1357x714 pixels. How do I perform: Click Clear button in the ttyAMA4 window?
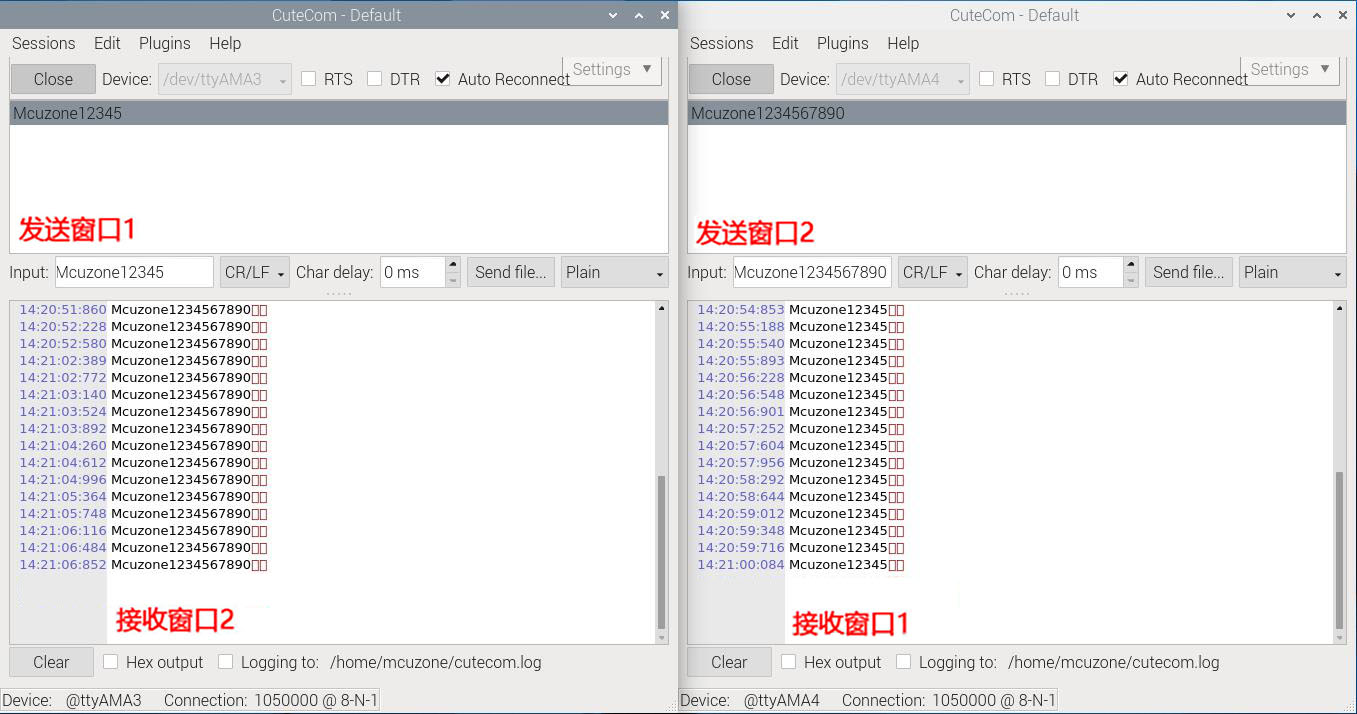click(729, 662)
